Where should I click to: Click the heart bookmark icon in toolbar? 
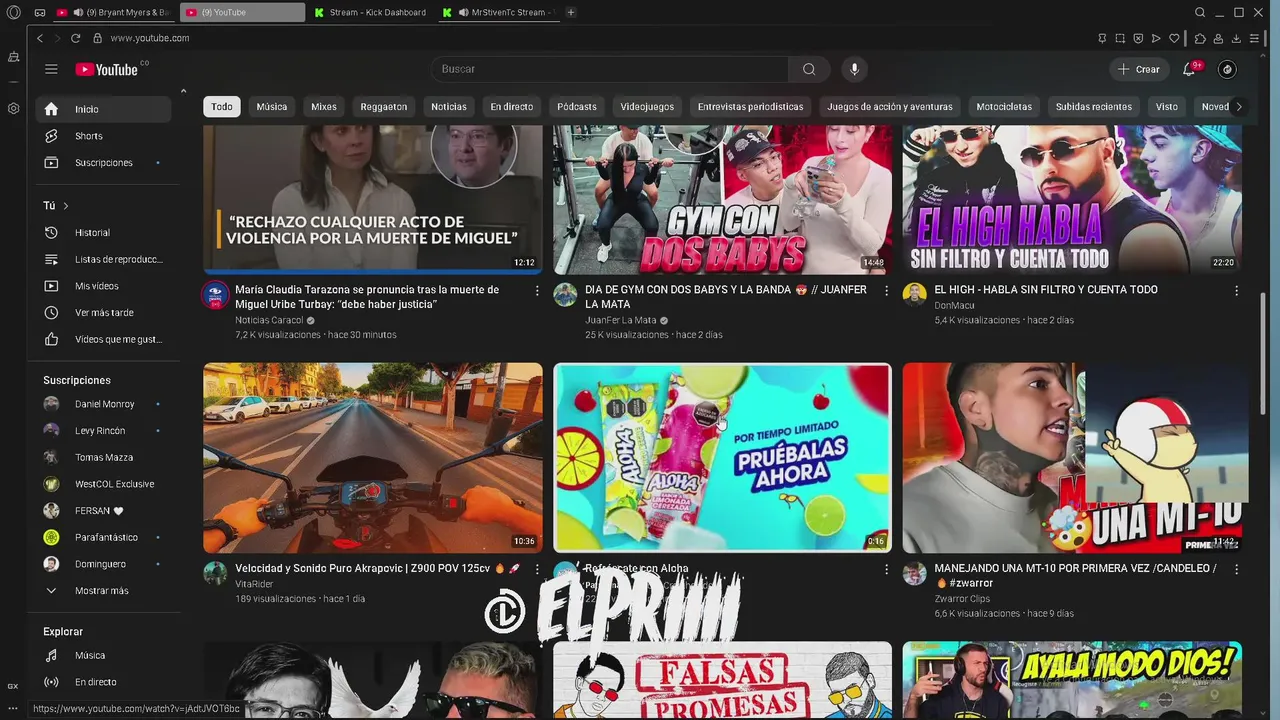[x=1175, y=38]
